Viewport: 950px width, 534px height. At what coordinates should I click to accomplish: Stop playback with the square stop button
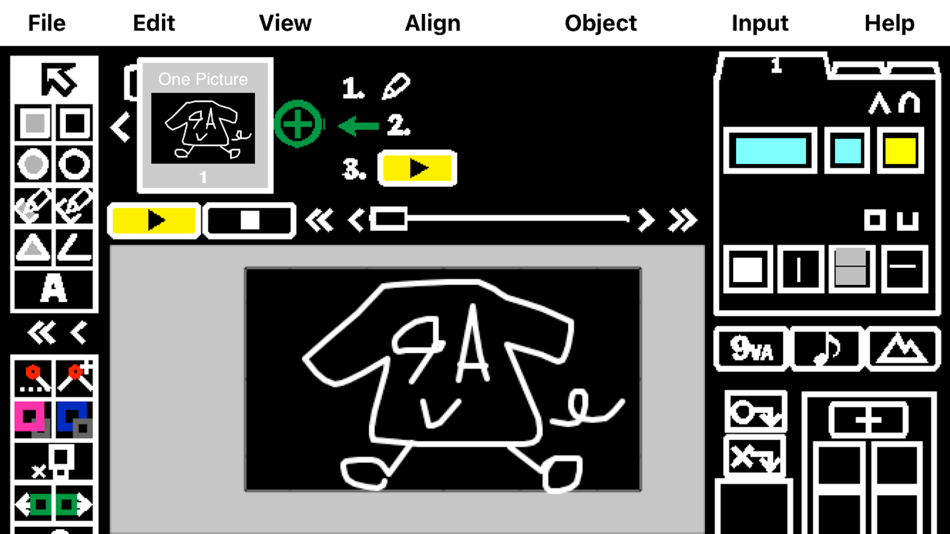[x=250, y=220]
